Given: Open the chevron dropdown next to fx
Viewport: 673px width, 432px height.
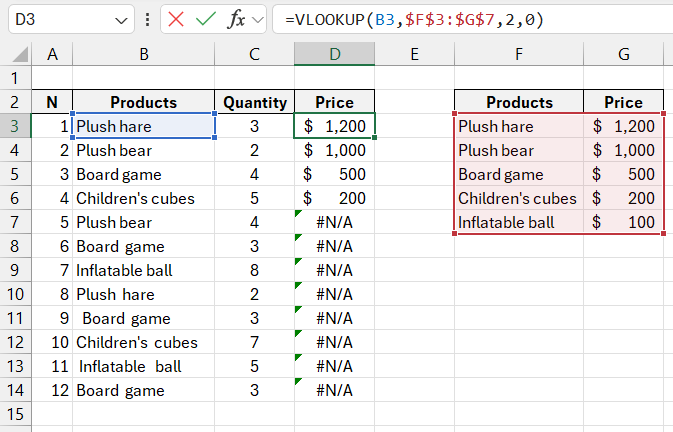Looking at the screenshot, I should coord(259,19).
